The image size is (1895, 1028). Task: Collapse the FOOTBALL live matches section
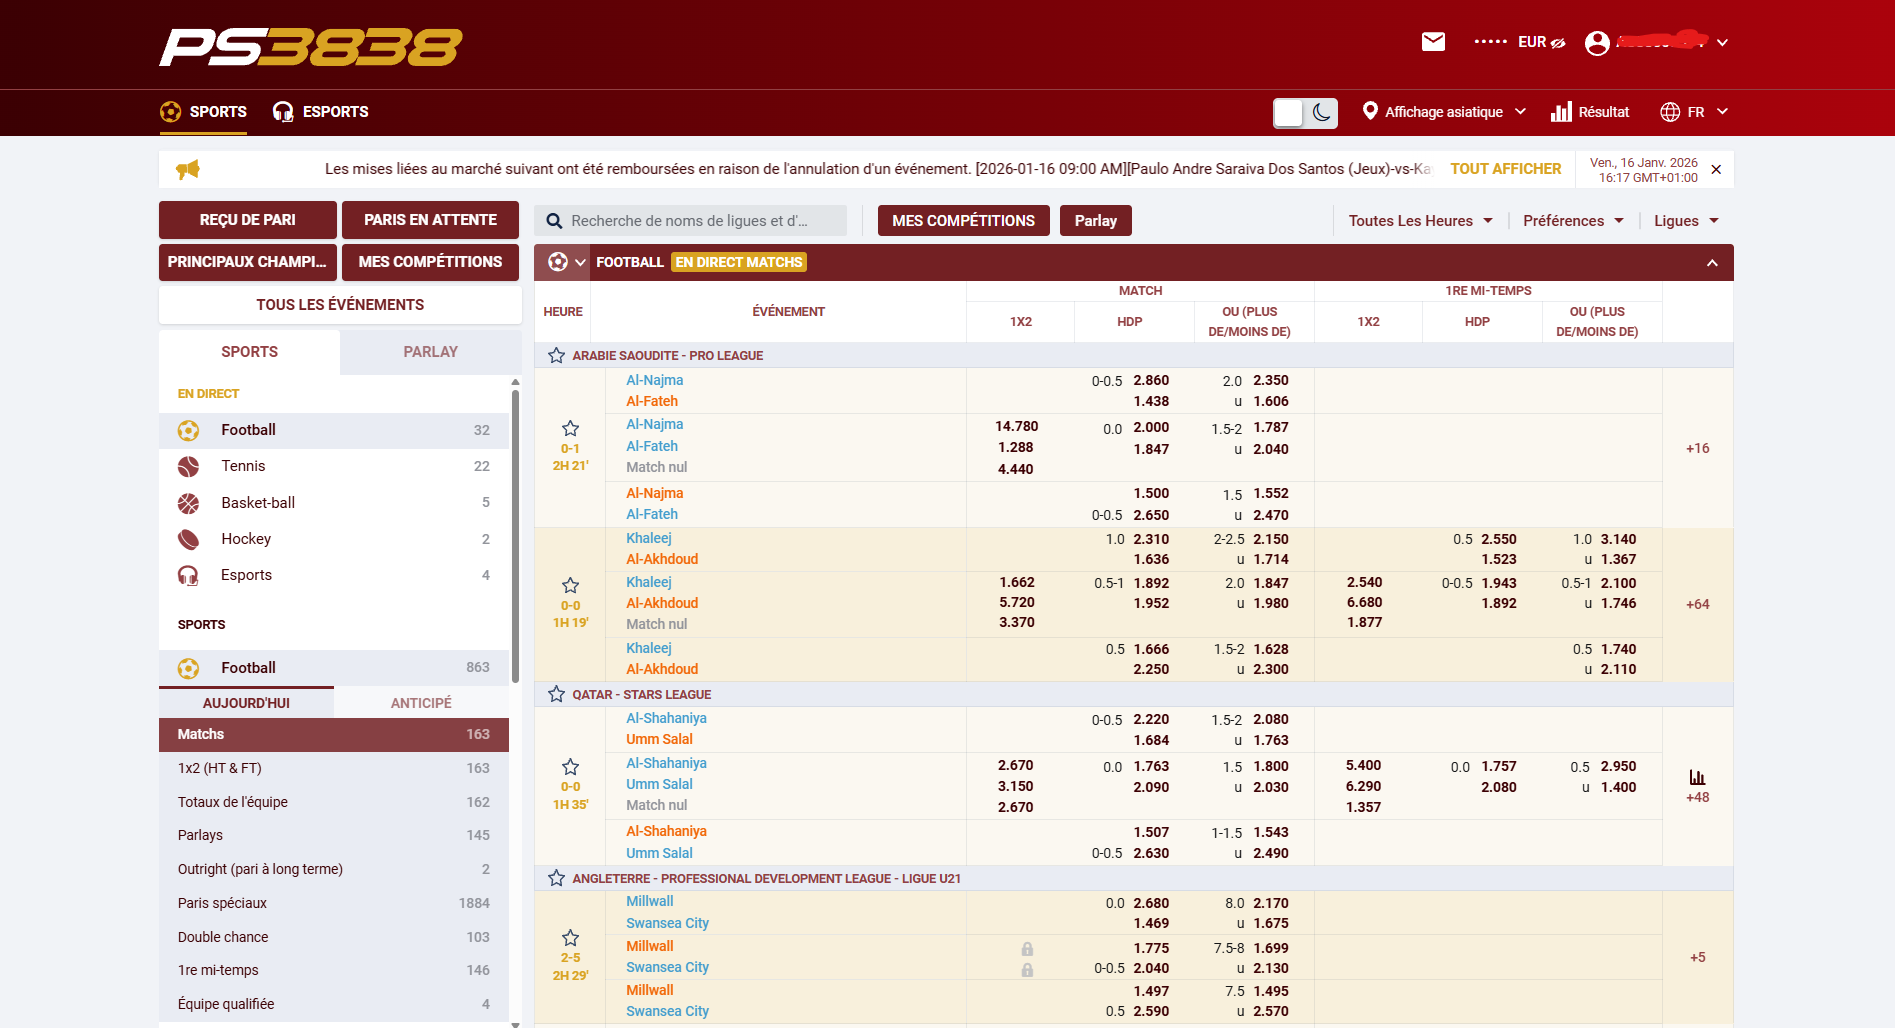click(1712, 263)
